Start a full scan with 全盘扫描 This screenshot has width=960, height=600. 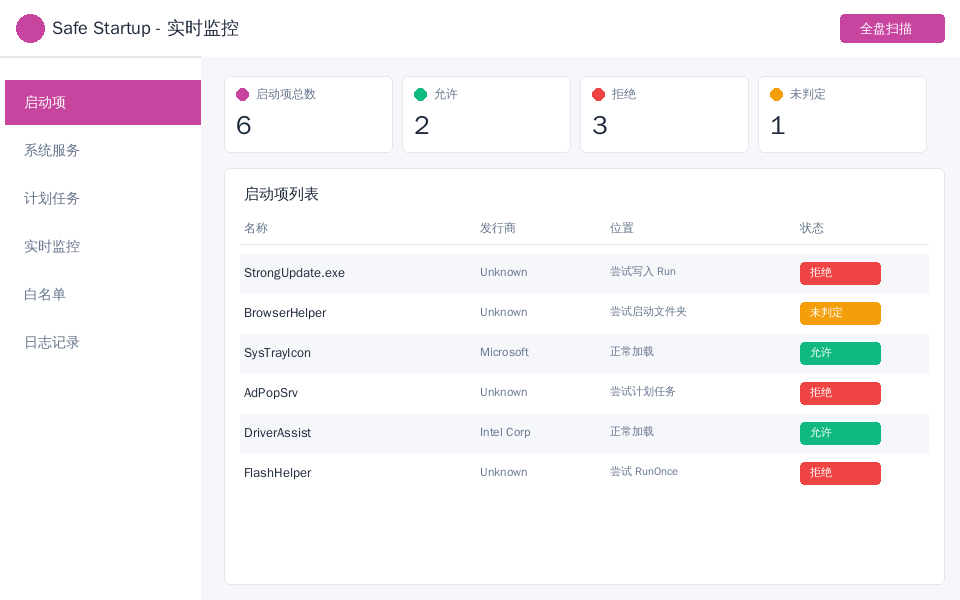click(x=892, y=29)
